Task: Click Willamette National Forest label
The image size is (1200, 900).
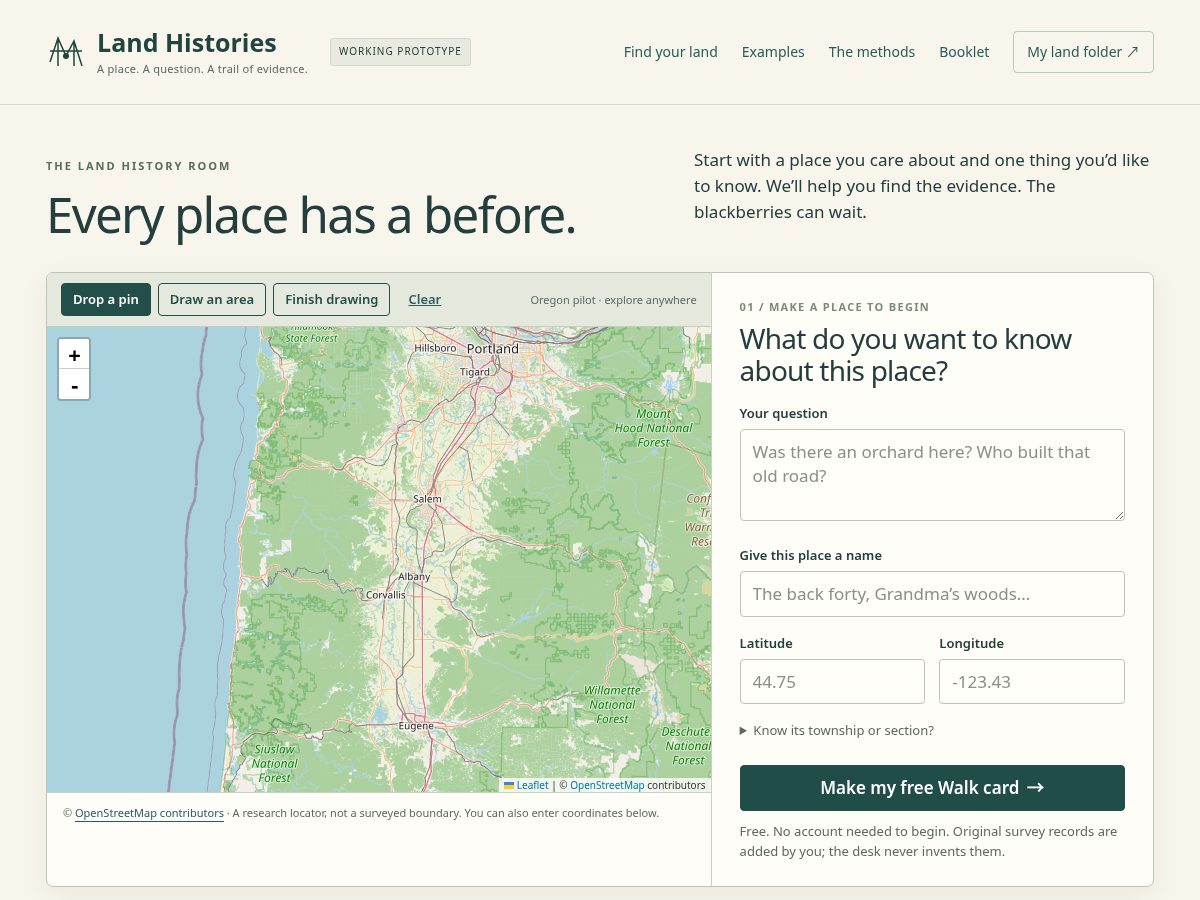Action: (612, 704)
